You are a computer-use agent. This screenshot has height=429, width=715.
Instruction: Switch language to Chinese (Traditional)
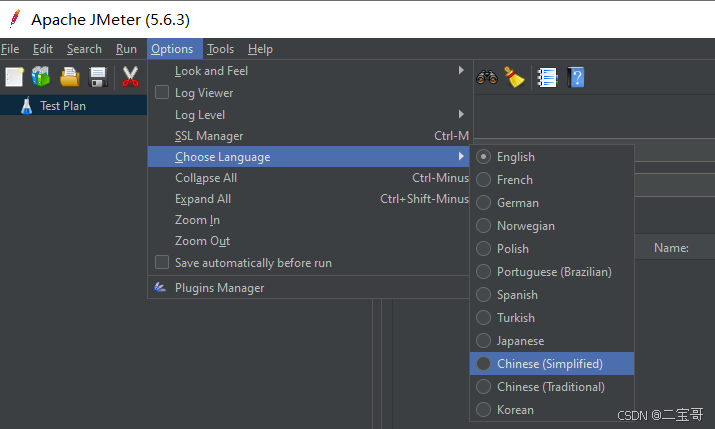tap(552, 387)
